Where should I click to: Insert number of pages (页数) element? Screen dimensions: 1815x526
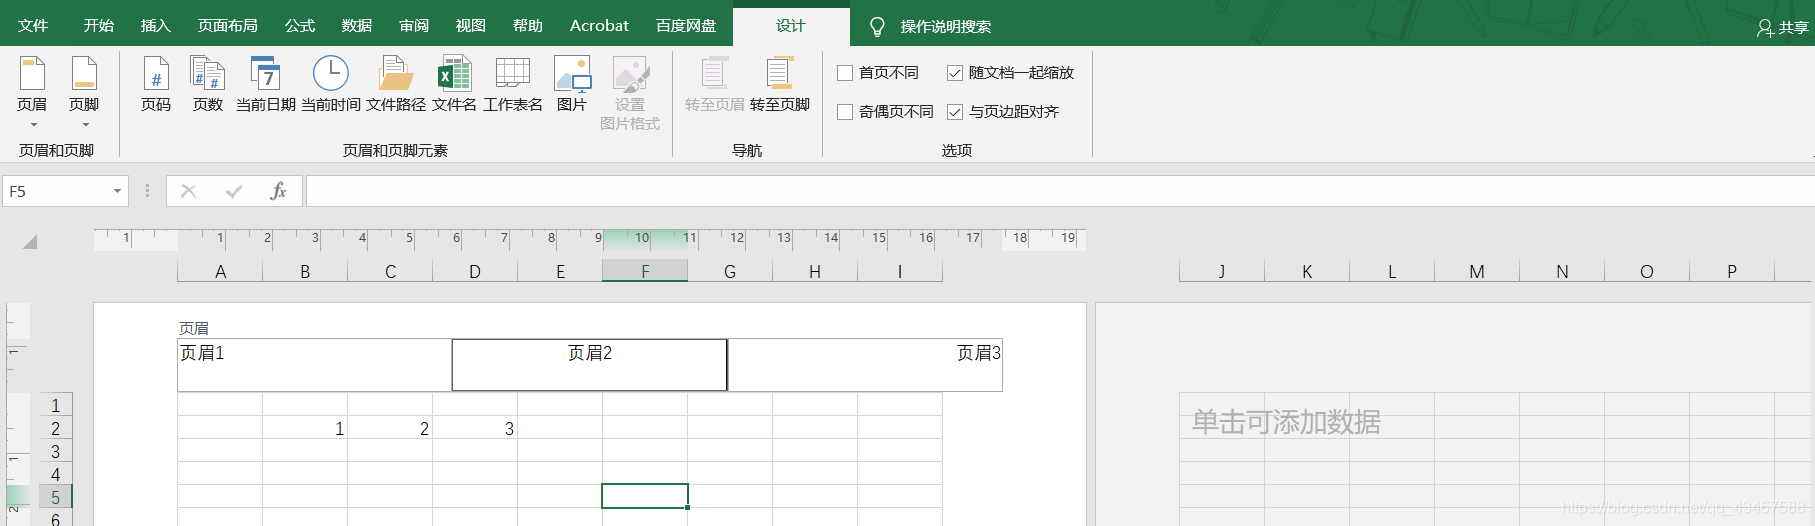tap(208, 84)
